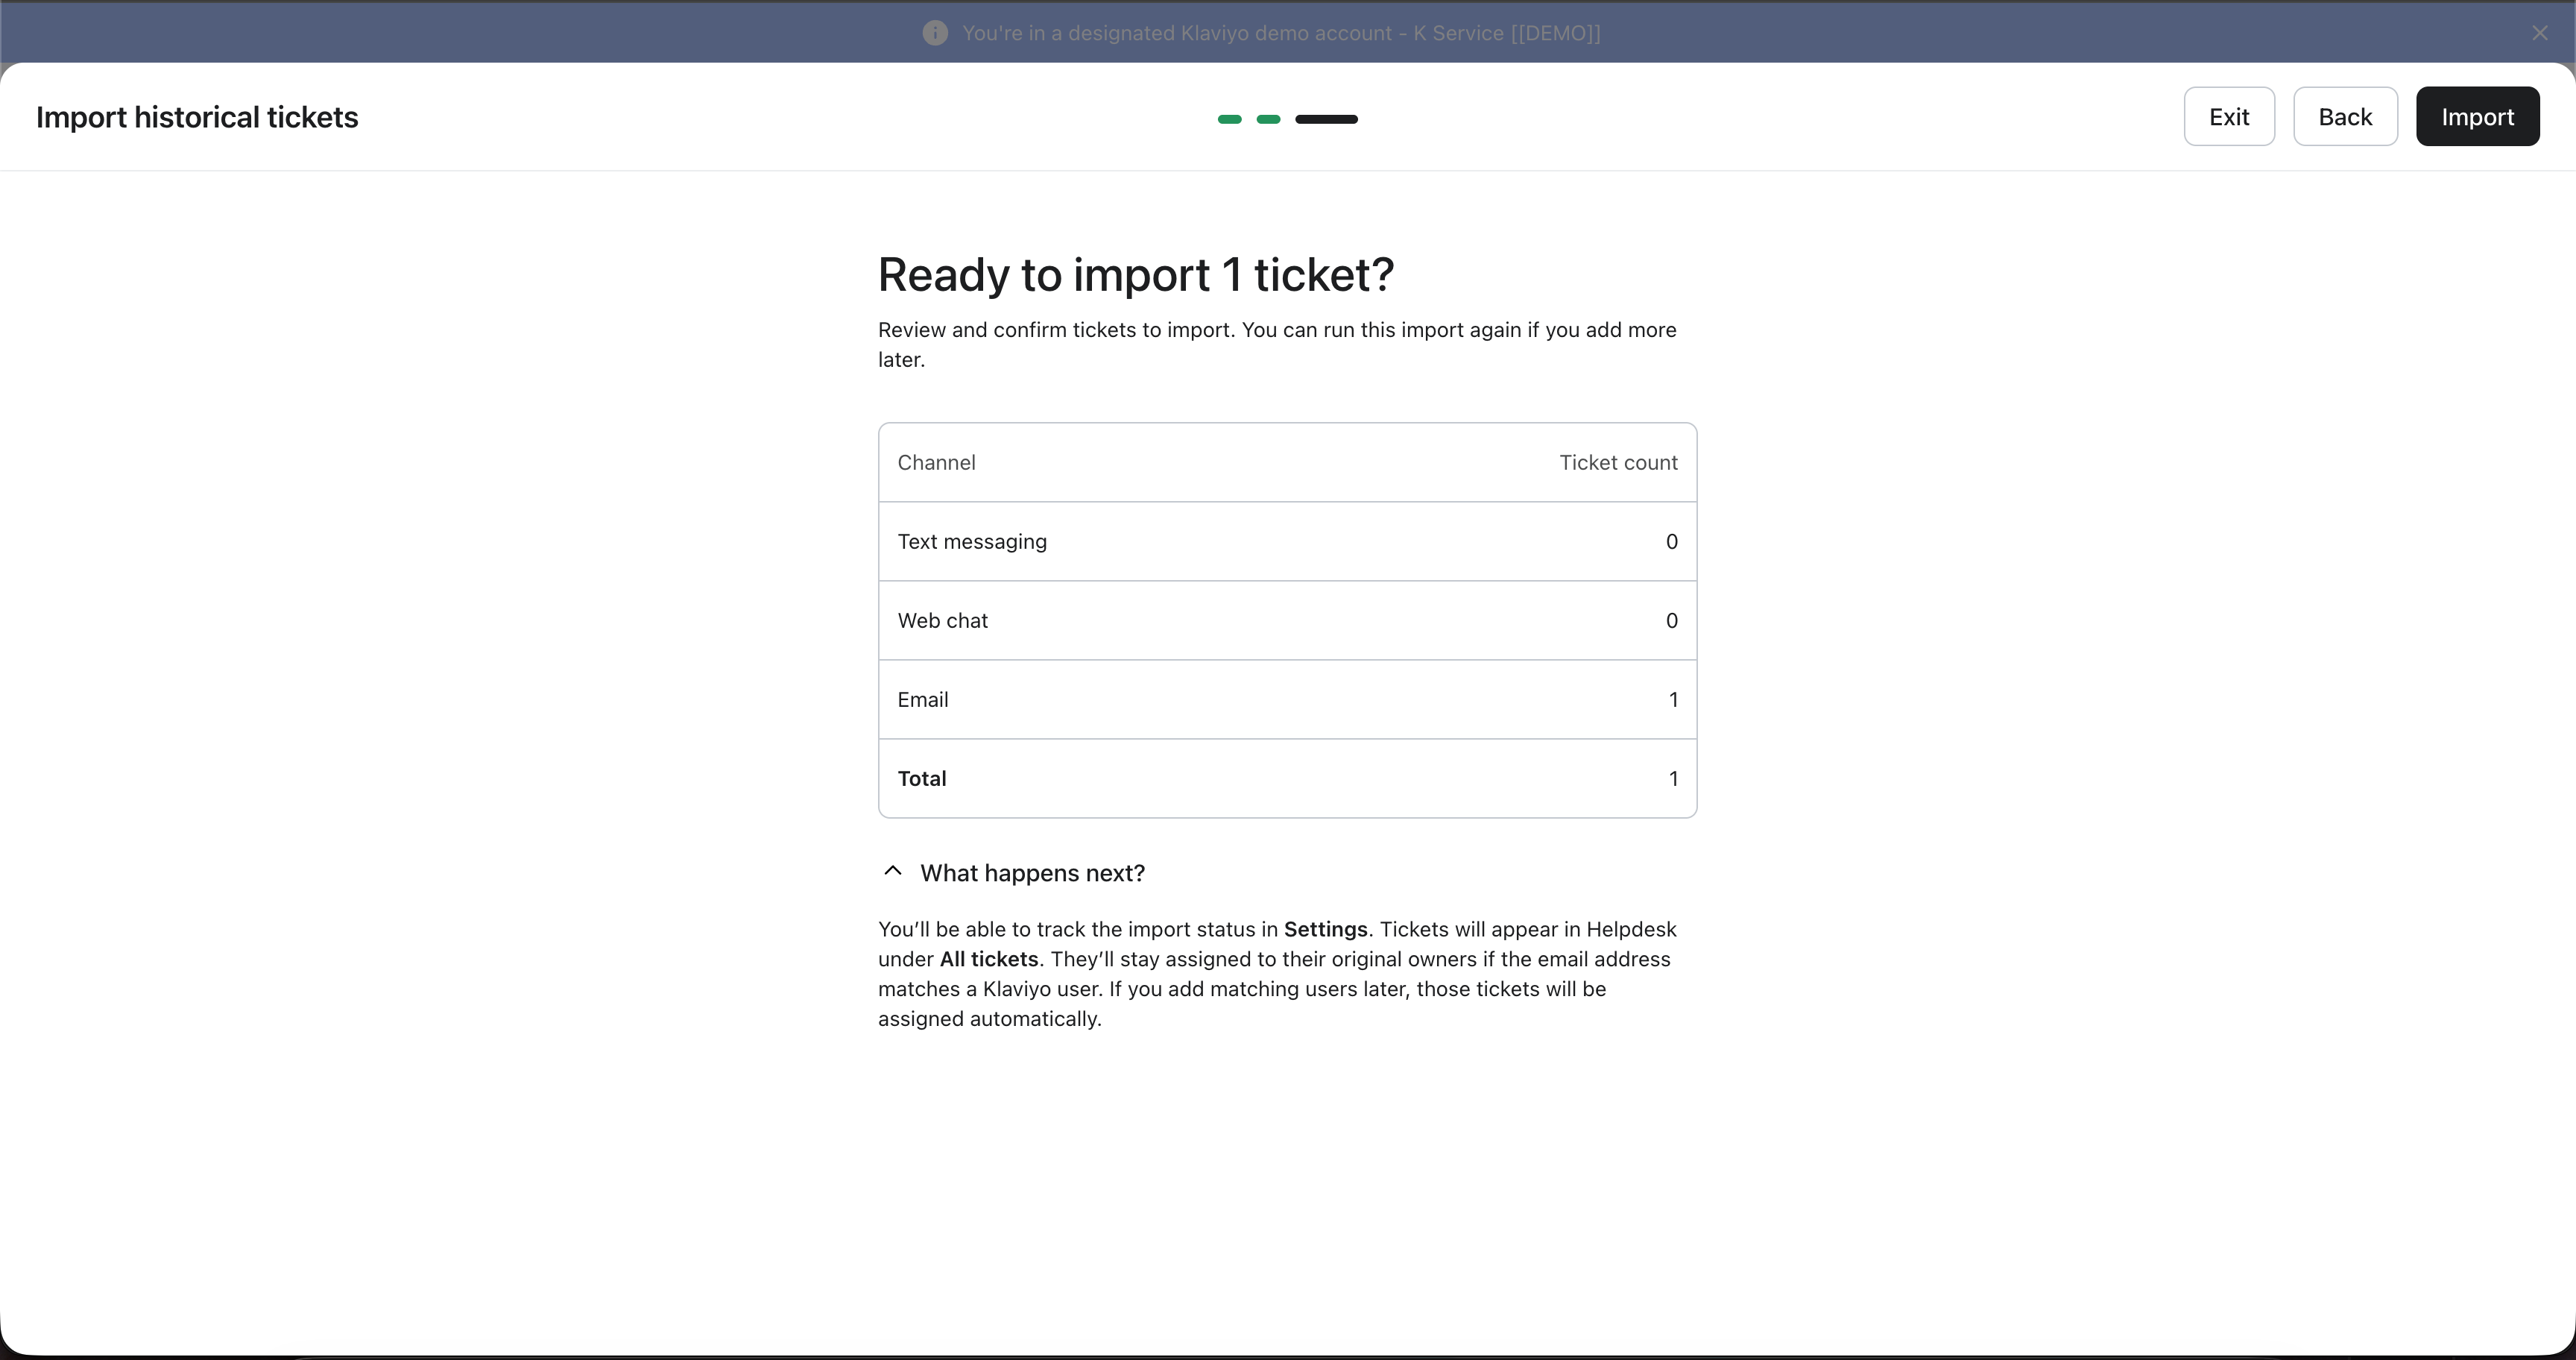2576x1360 pixels.
Task: Click the Total row label
Action: (x=922, y=779)
